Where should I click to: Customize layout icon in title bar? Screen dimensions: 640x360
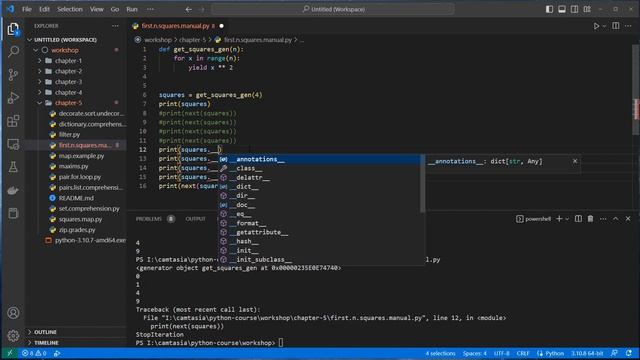point(587,9)
